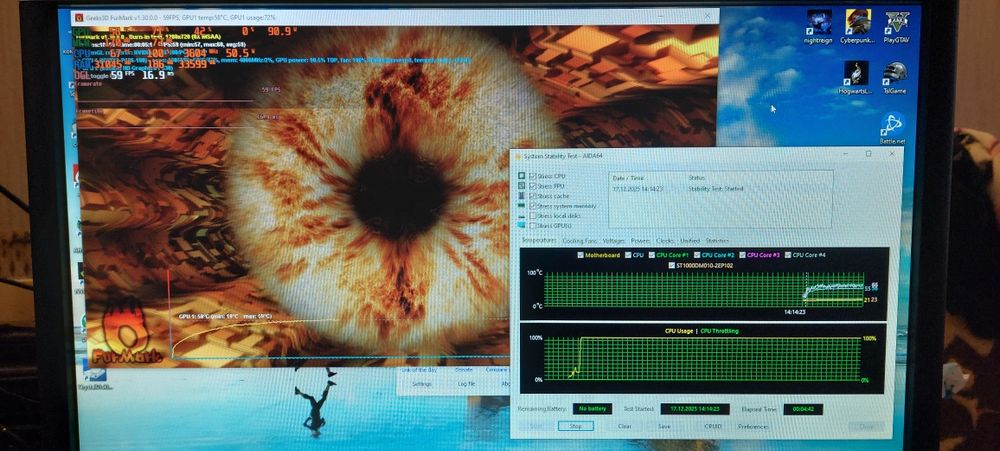
Task: Toggle CPU Core #4 graph checkbox
Action: [788, 255]
